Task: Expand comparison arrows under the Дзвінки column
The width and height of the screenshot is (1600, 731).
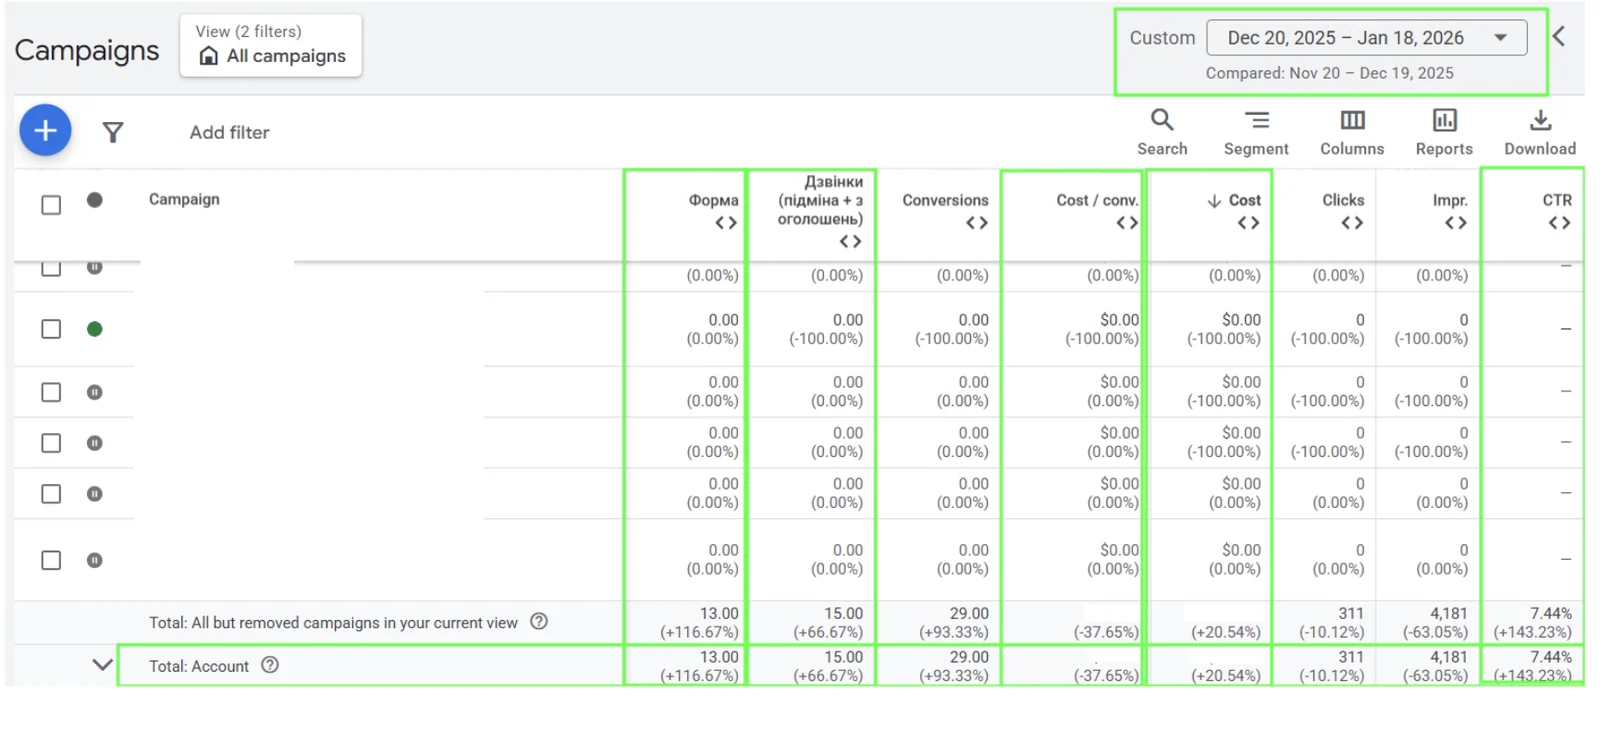Action: click(850, 241)
